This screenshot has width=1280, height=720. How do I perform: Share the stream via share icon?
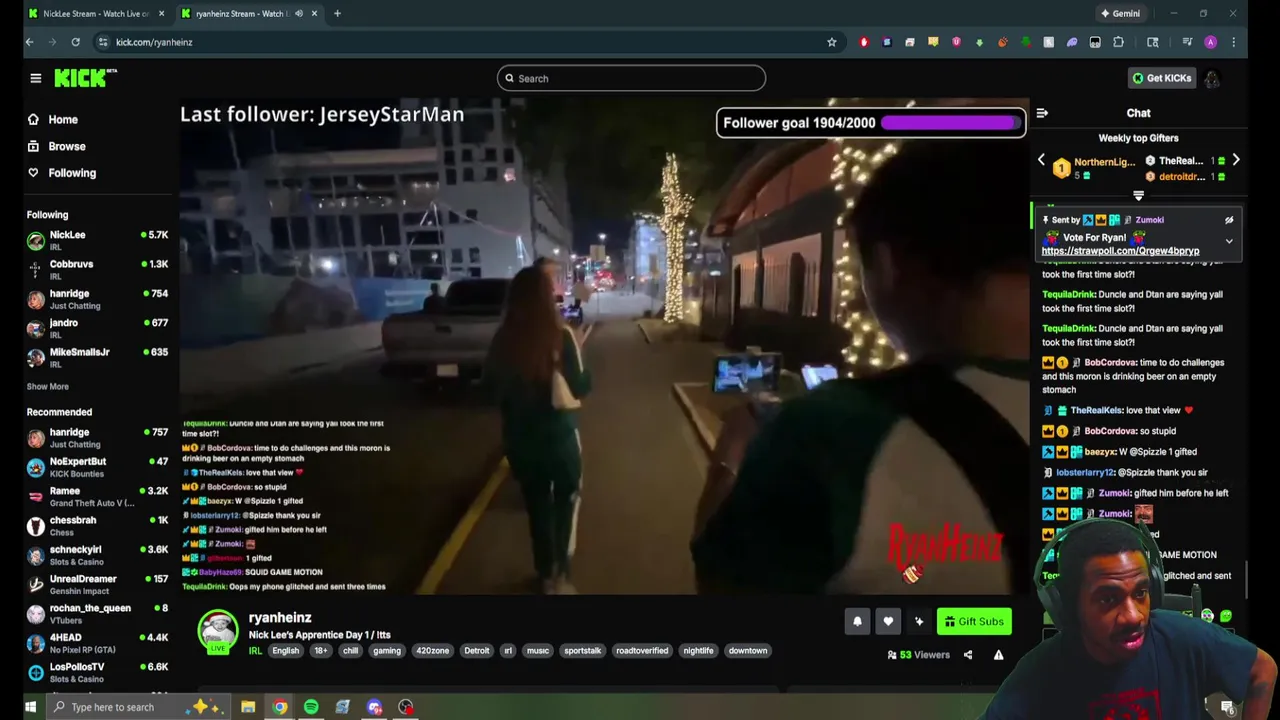point(967,655)
